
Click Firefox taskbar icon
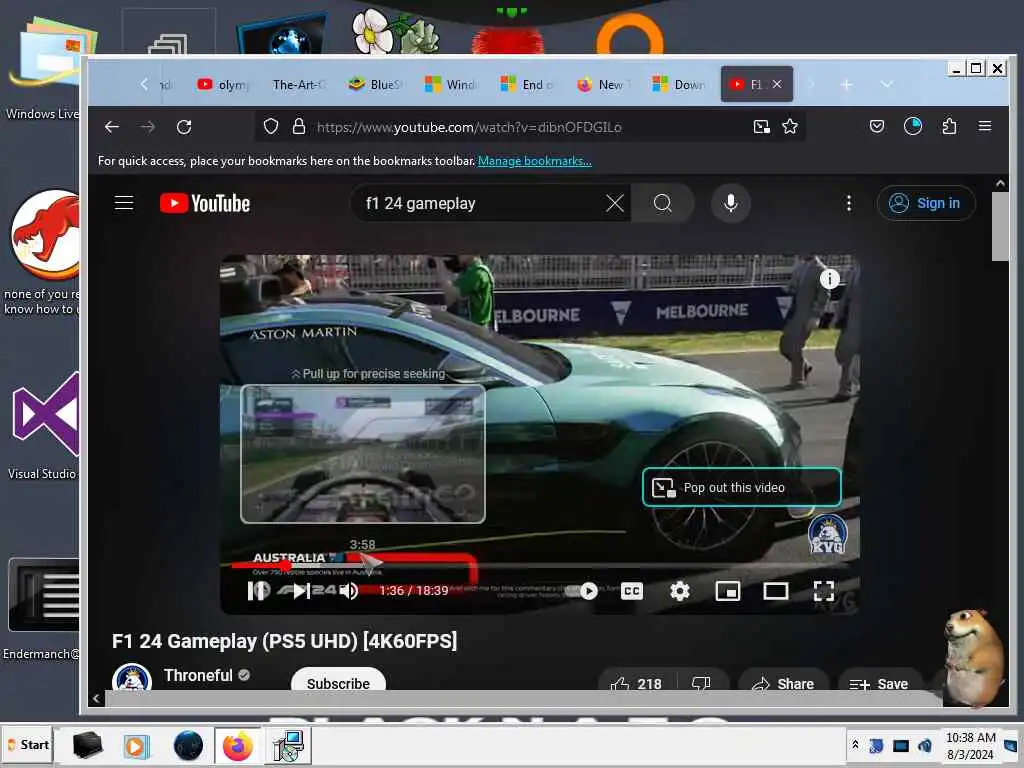238,745
